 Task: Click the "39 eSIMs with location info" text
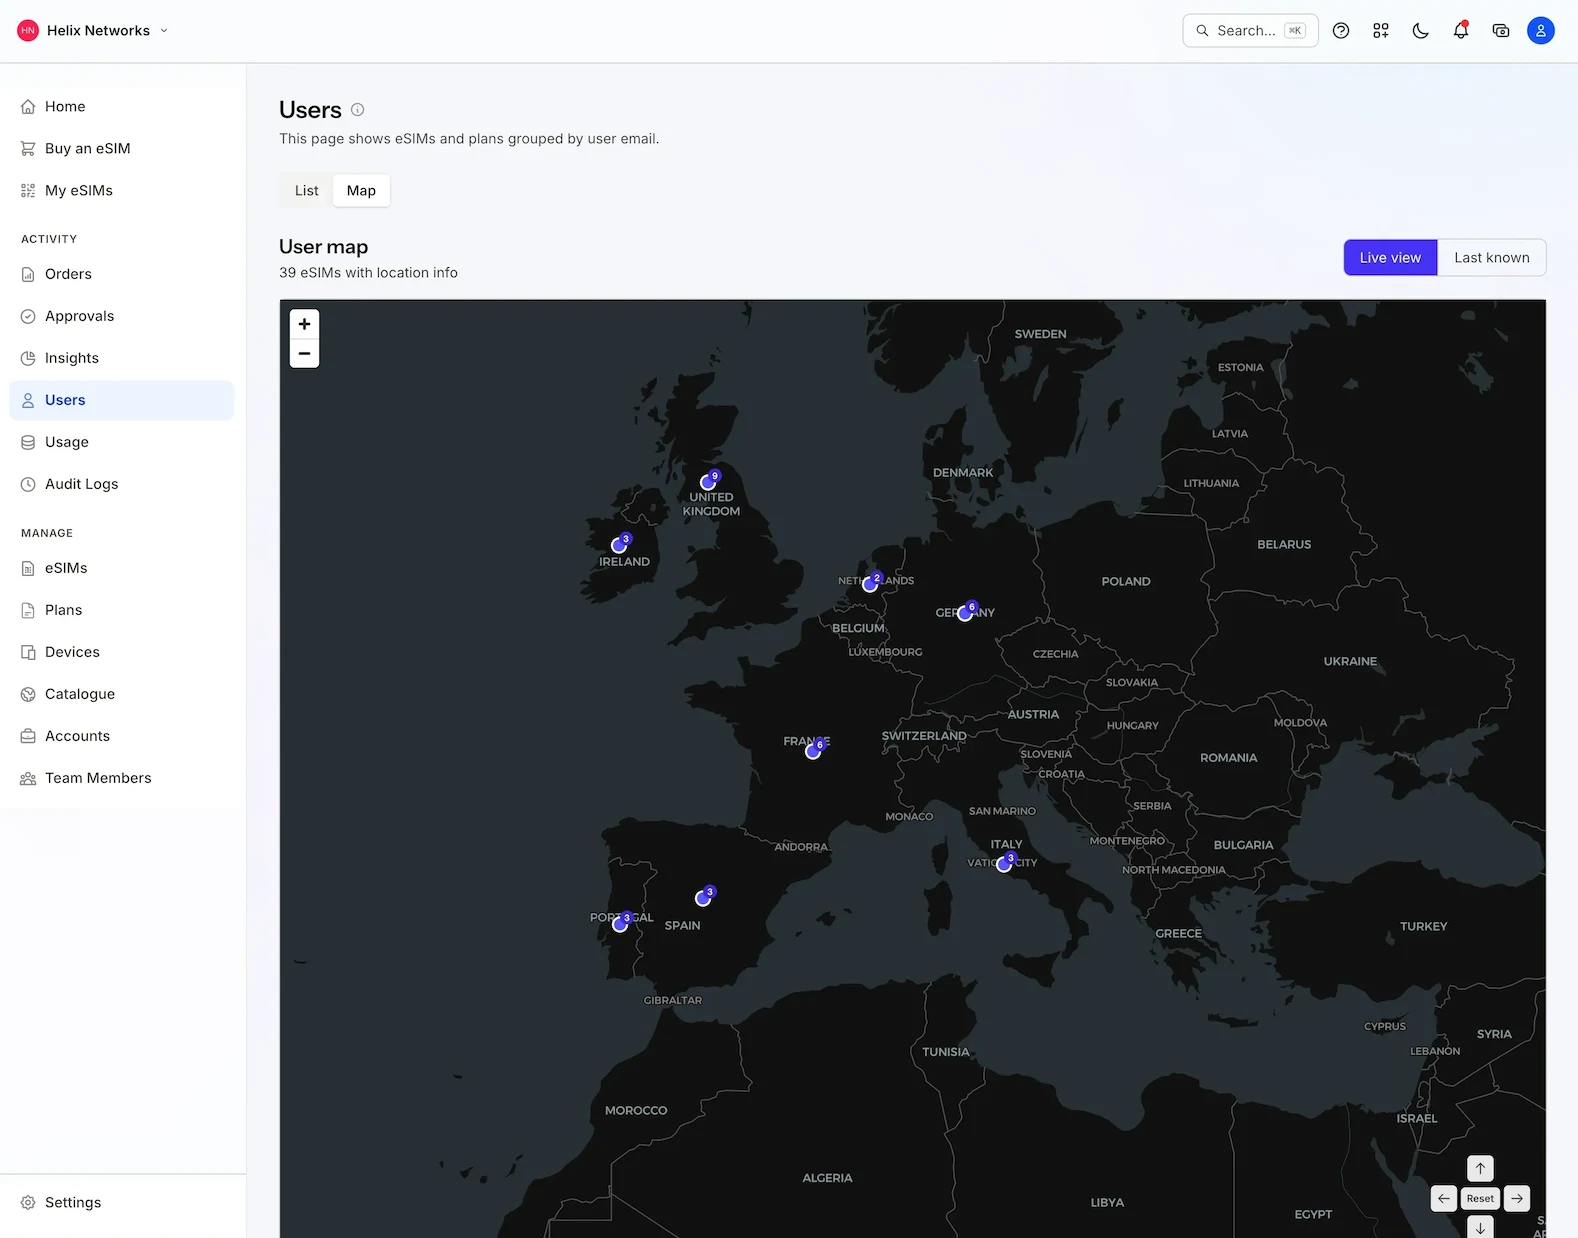coord(368,273)
